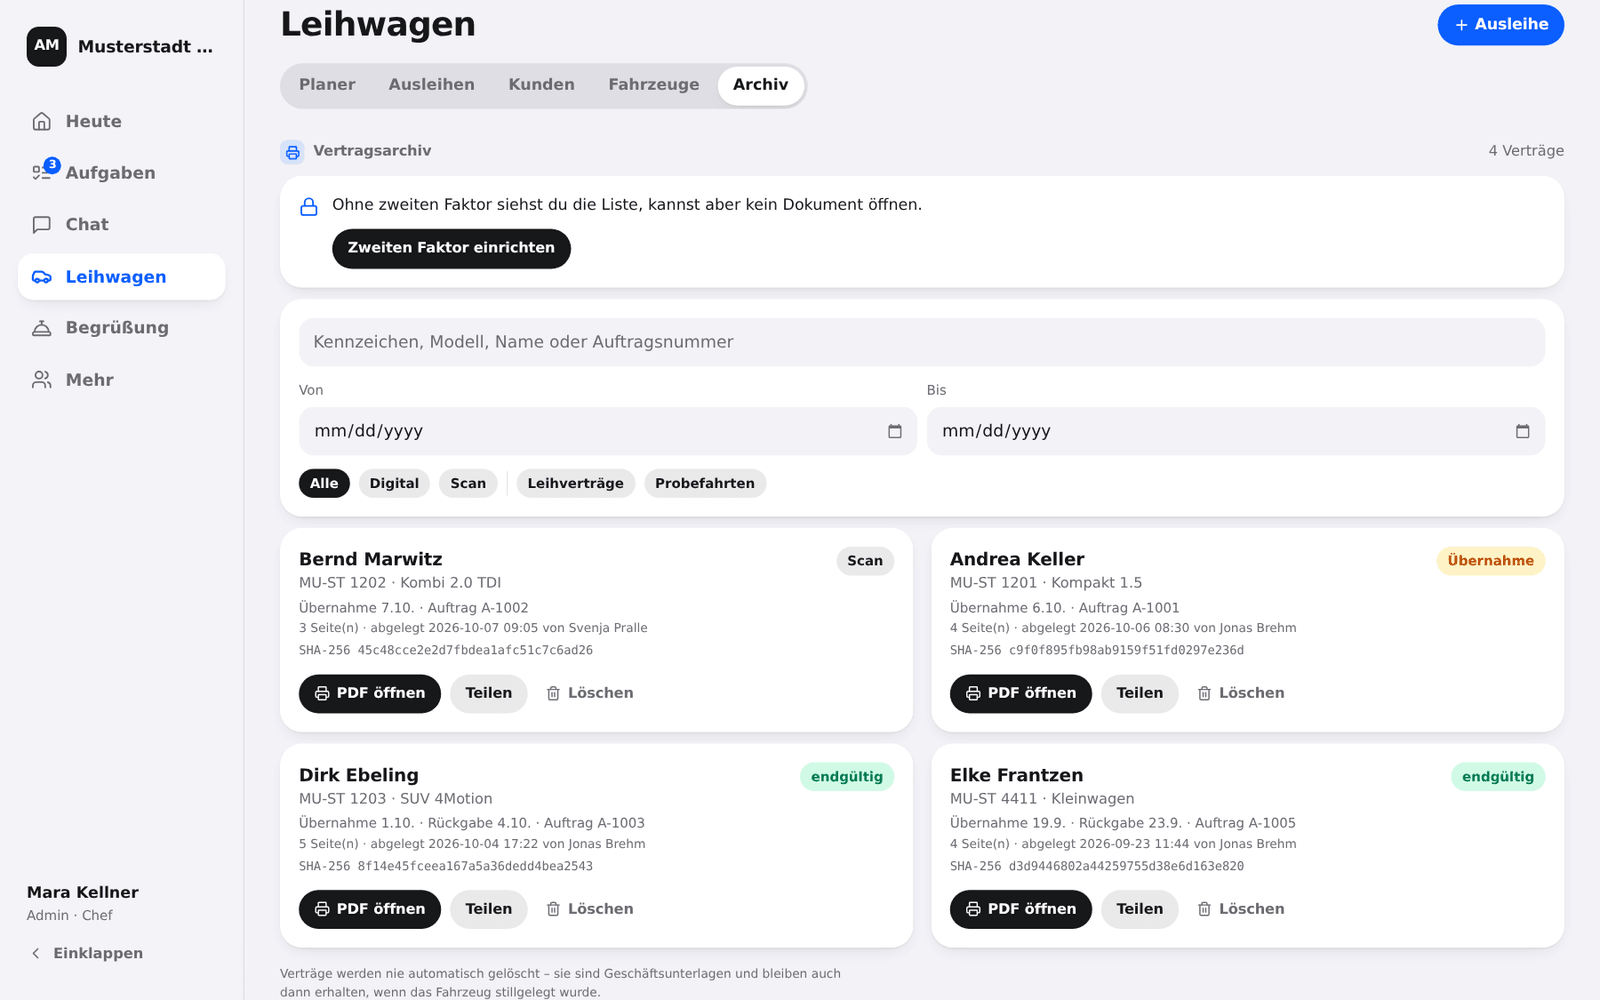Filter contracts by Digital
Viewport: 1600px width, 1000px height.
click(394, 483)
